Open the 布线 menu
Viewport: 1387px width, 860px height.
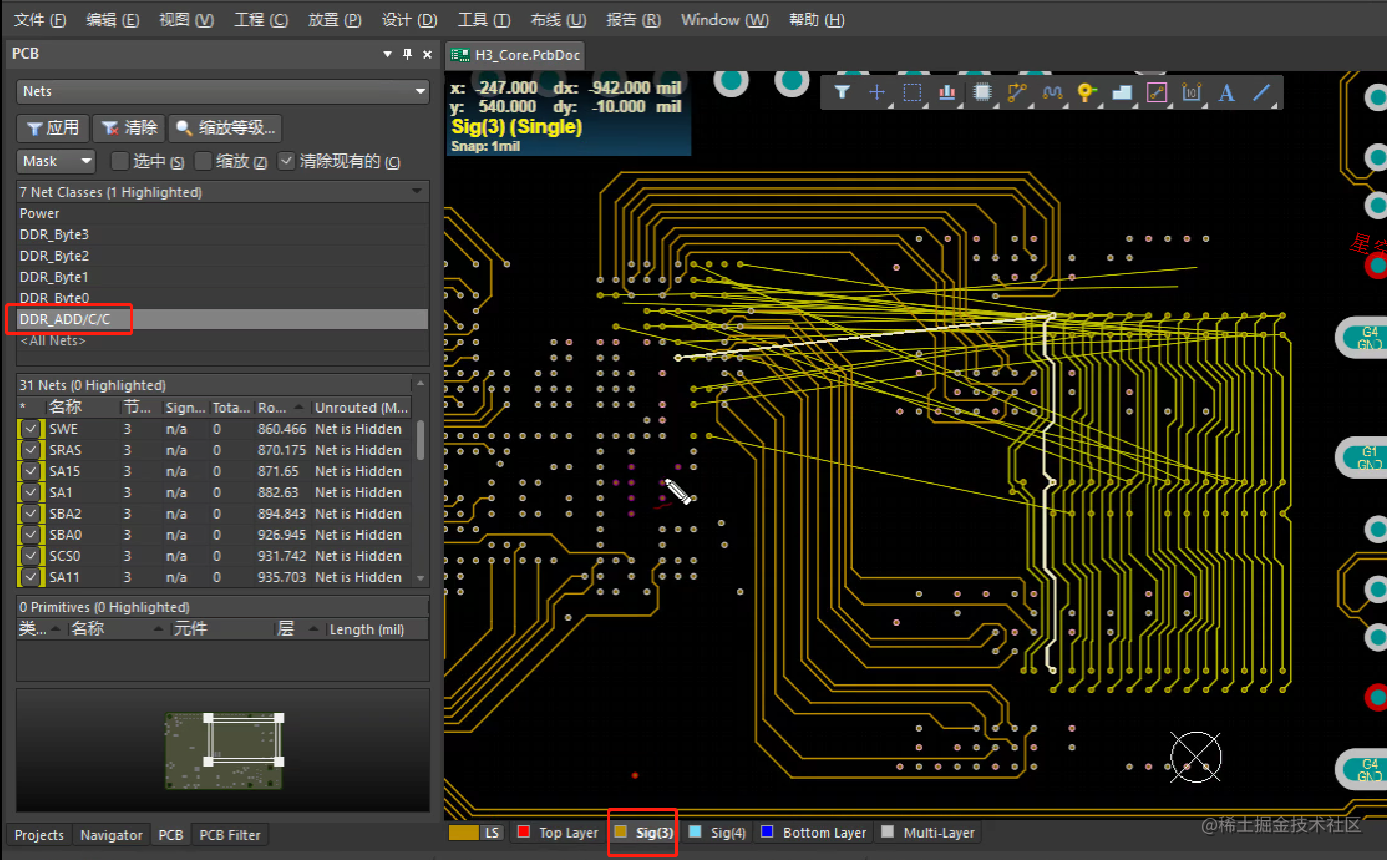(557, 19)
